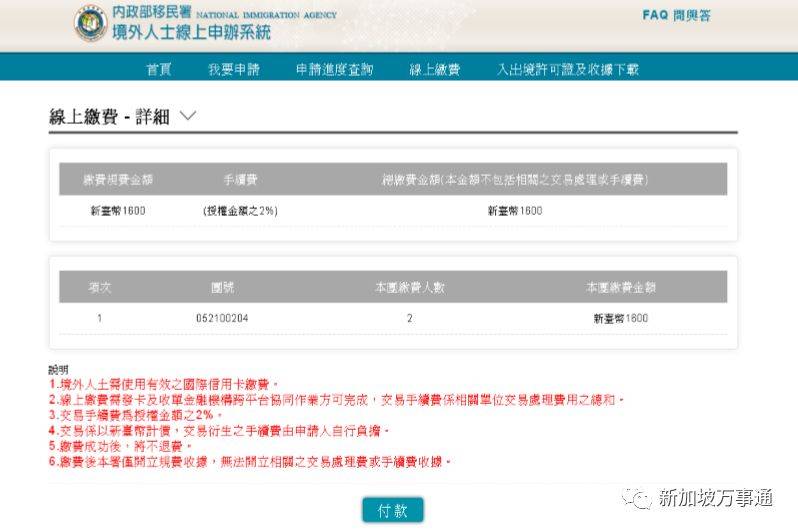798x532 pixels.
Task: Click the 境外人士線上申辦系統 site title
Action: tap(191, 33)
